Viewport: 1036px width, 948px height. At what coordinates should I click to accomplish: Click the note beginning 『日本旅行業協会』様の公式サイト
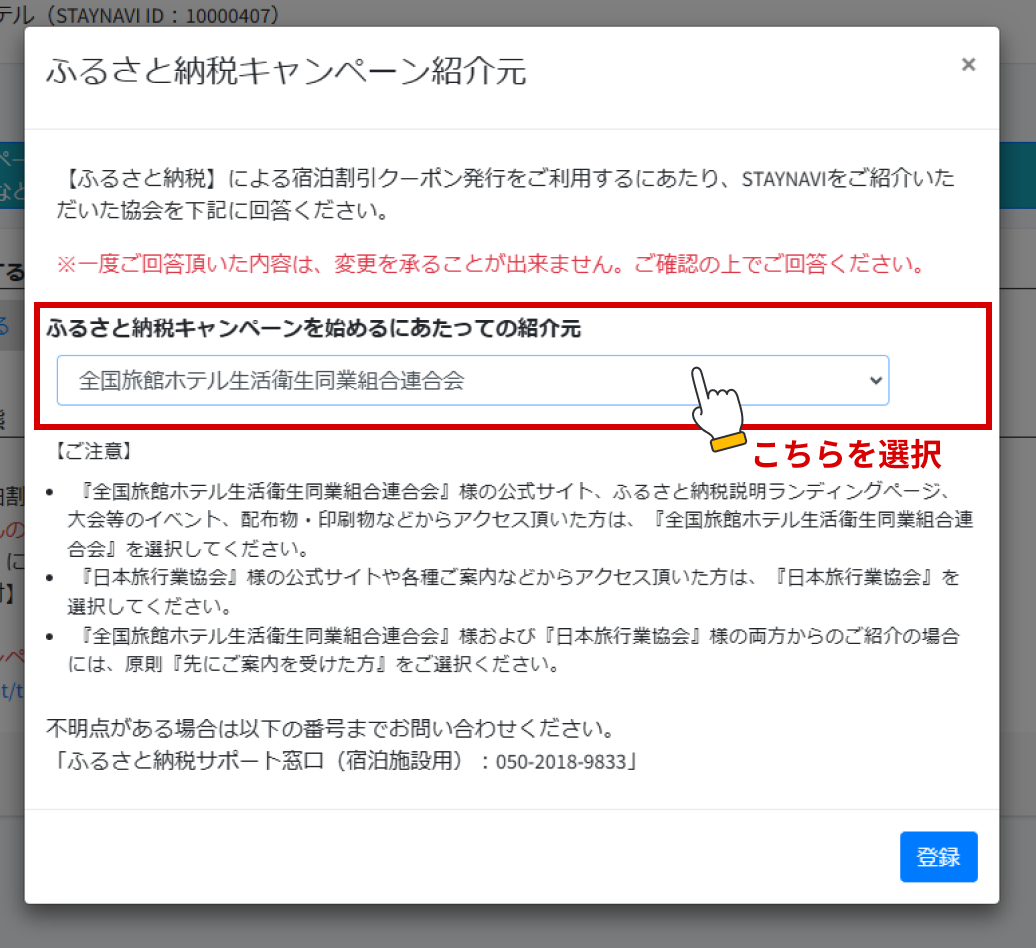click(513, 591)
